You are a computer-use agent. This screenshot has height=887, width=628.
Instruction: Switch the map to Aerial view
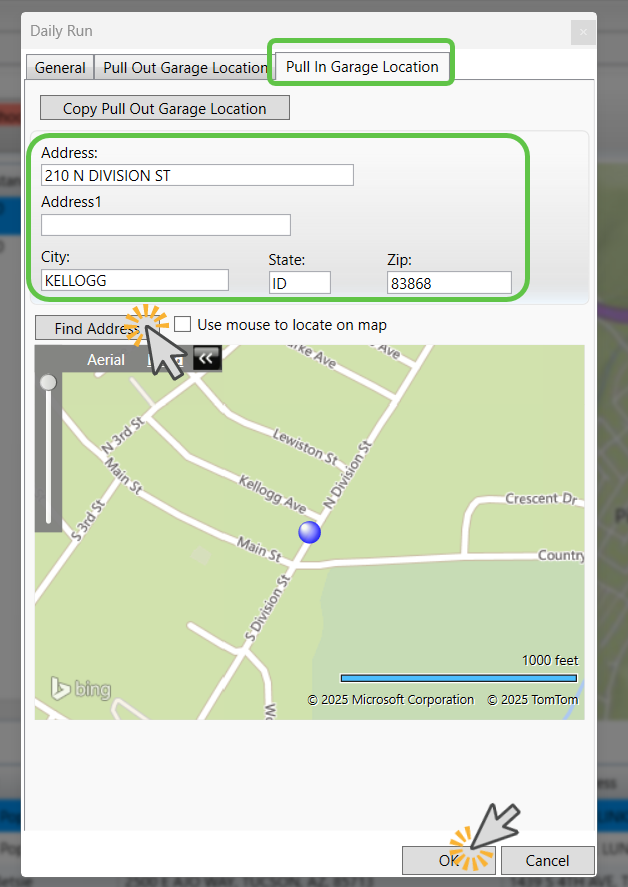coord(106,359)
